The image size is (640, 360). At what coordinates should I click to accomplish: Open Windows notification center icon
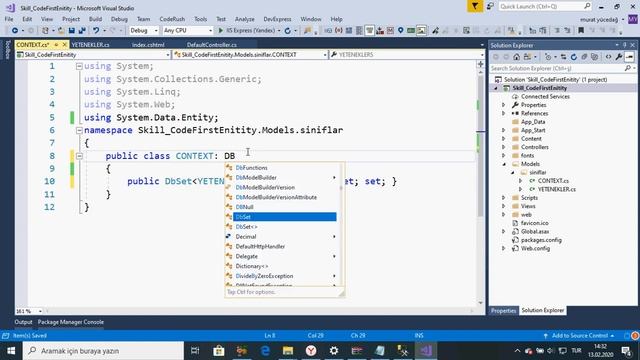626,351
